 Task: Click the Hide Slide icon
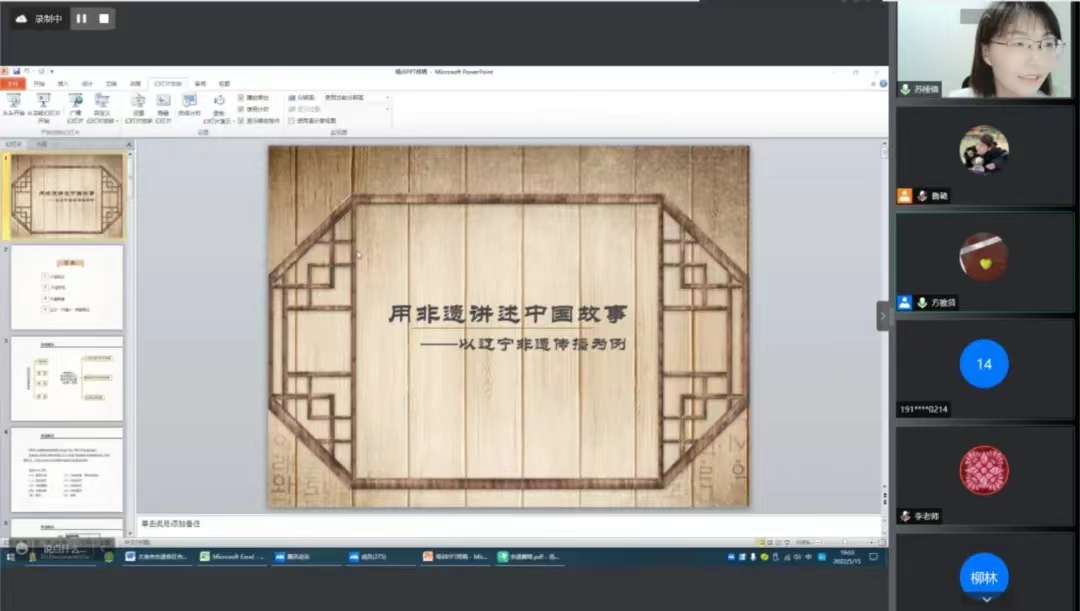[x=163, y=101]
